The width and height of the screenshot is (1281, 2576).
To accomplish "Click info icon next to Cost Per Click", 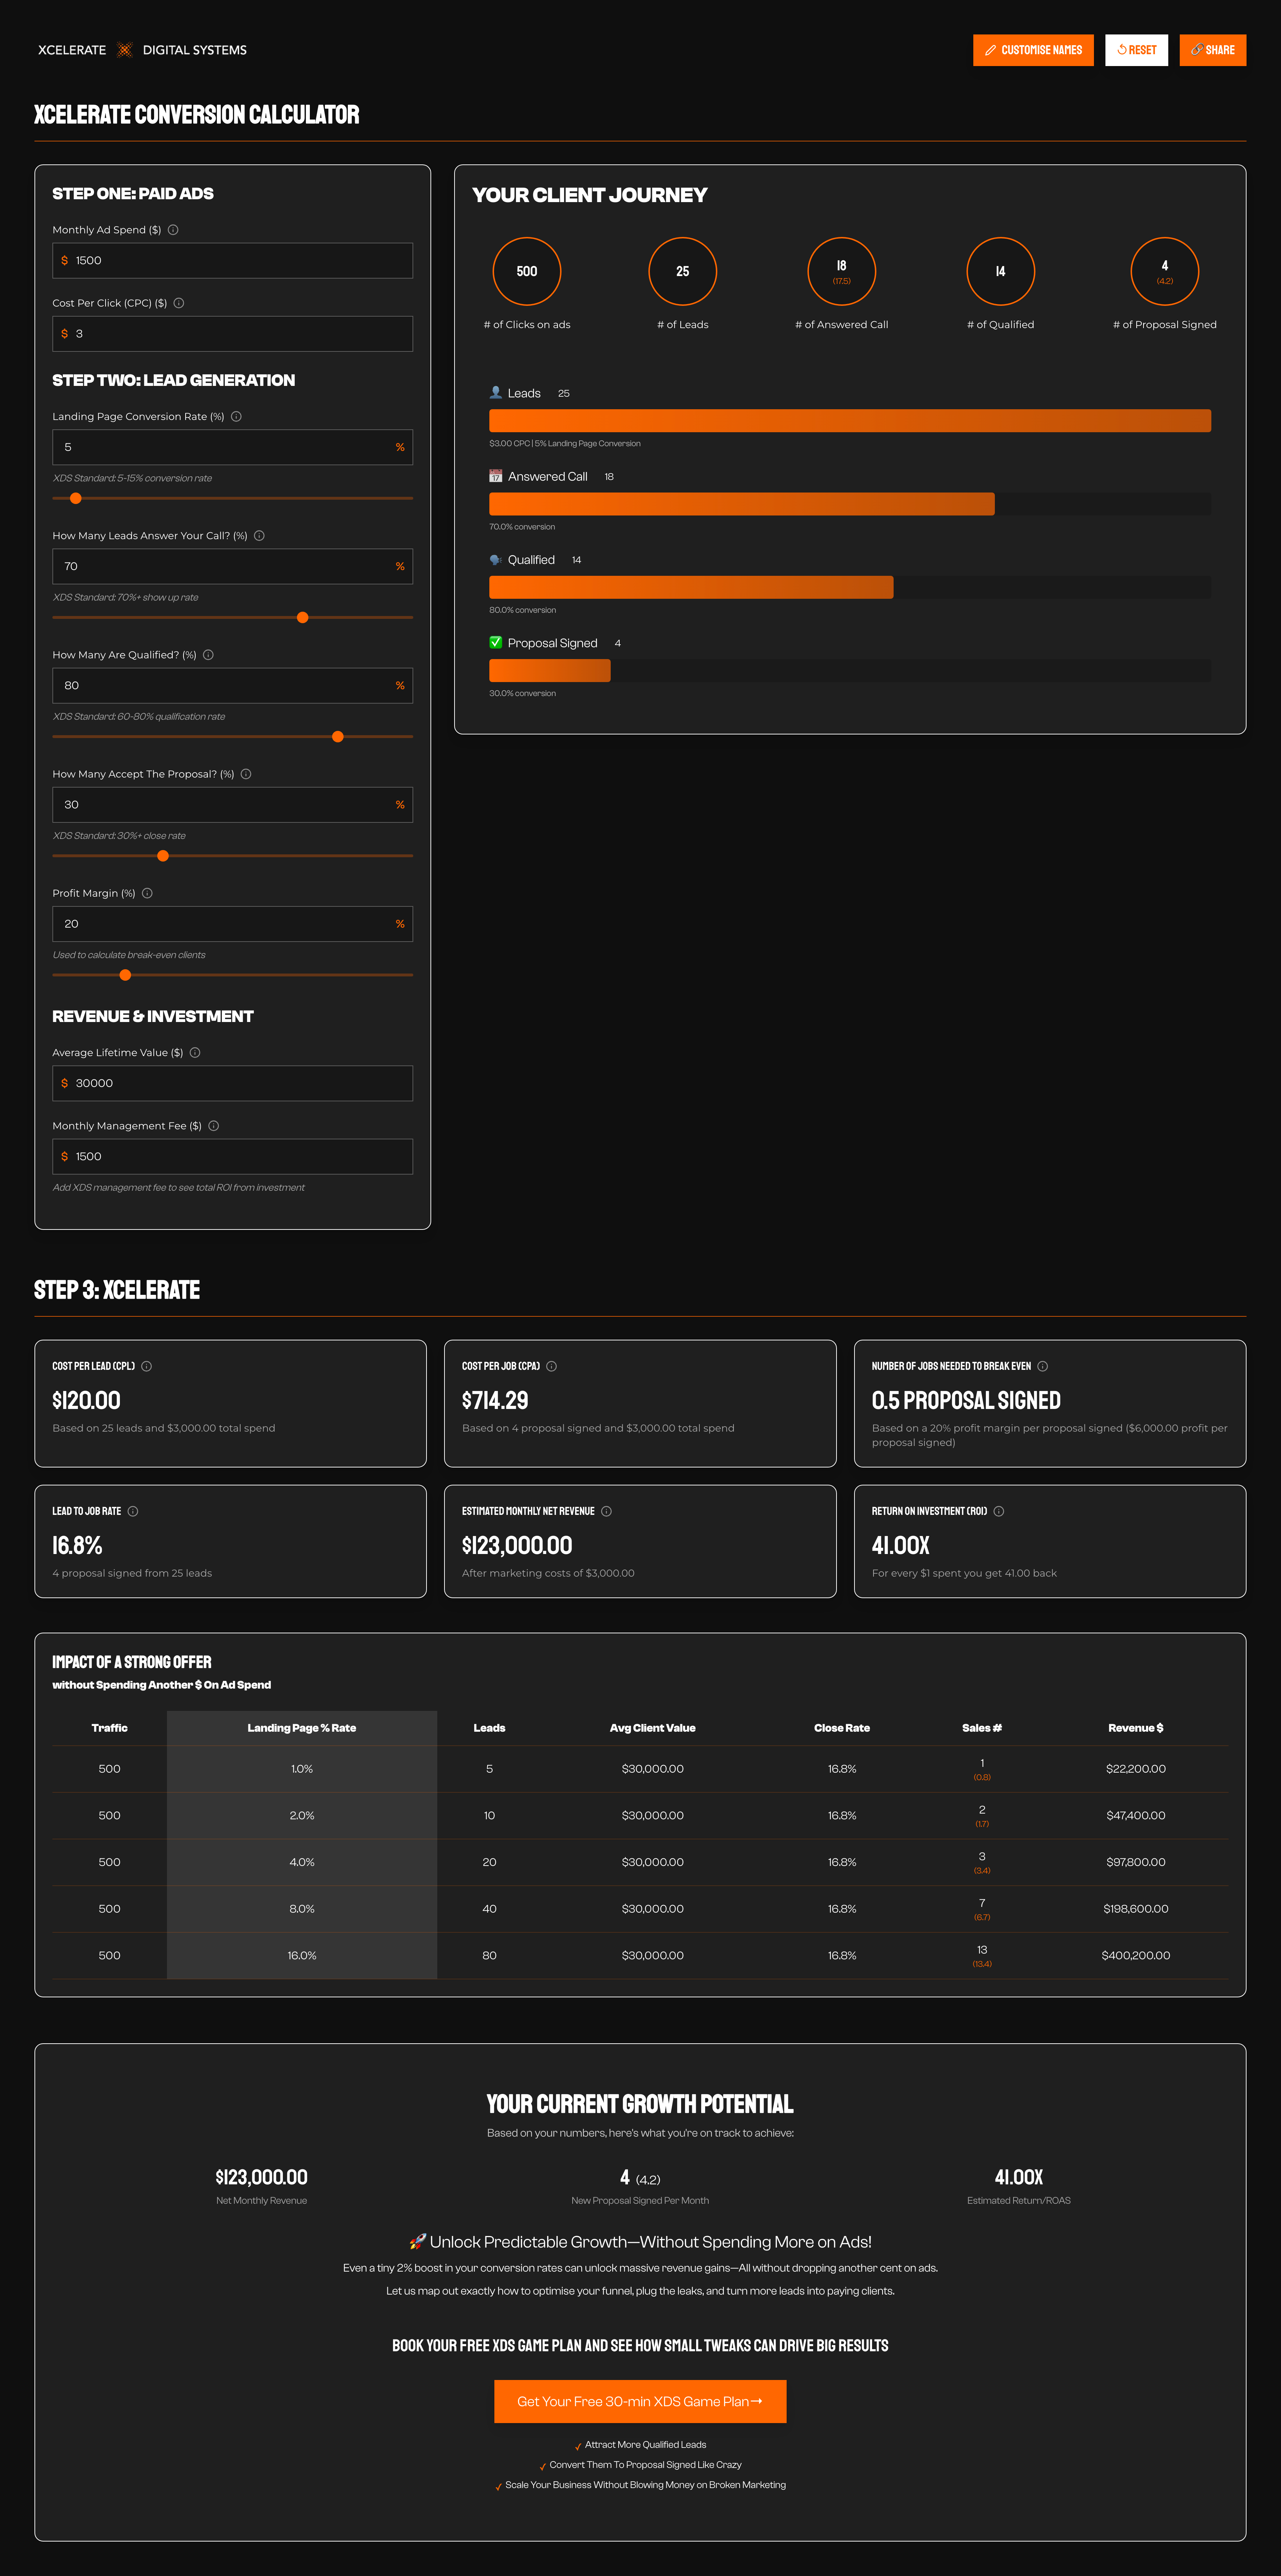I will (179, 303).
